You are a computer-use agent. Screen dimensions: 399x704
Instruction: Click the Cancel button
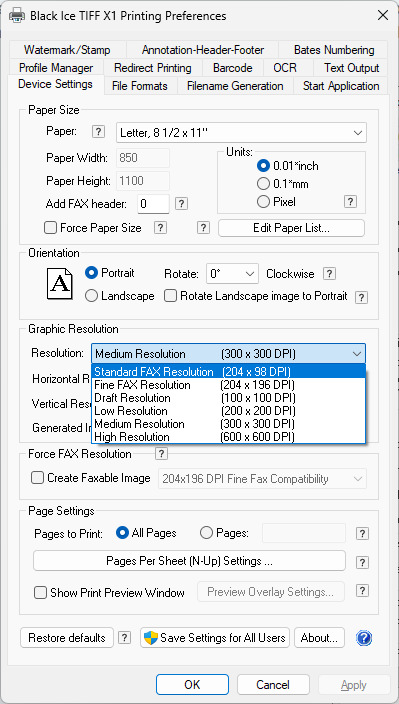(273, 684)
